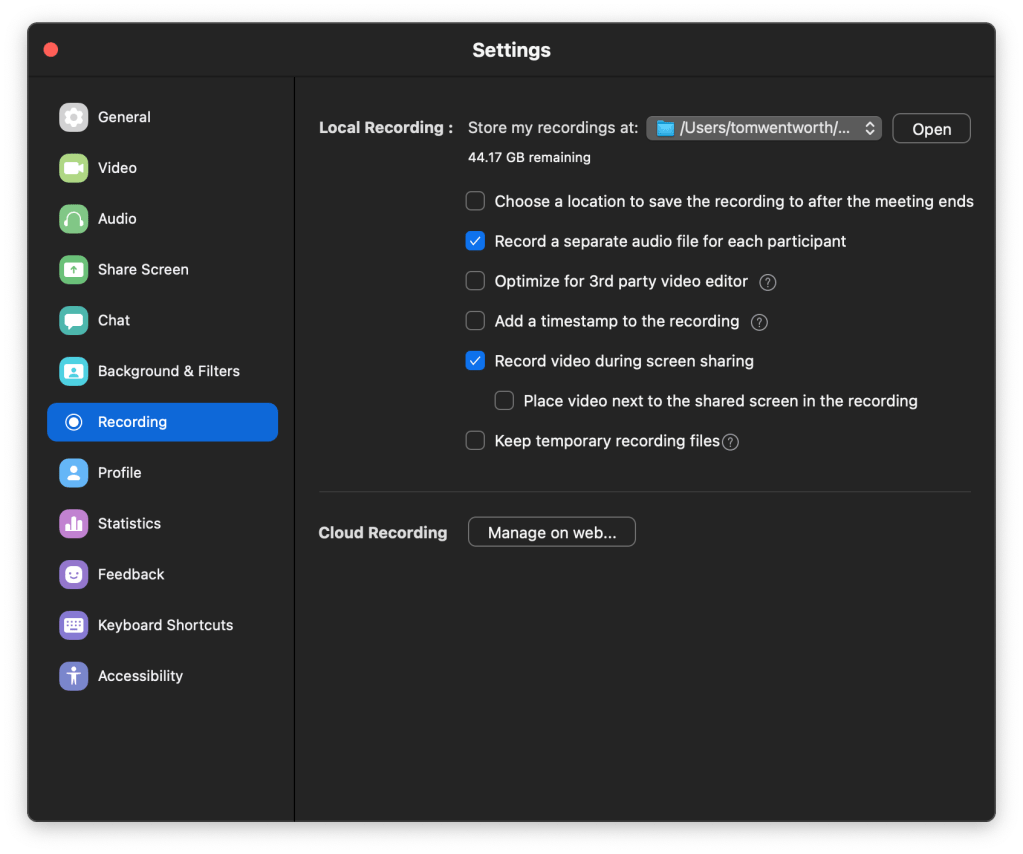Screen dimensions: 1023x854
Task: Open Video settings via camera icon
Action: coord(74,168)
